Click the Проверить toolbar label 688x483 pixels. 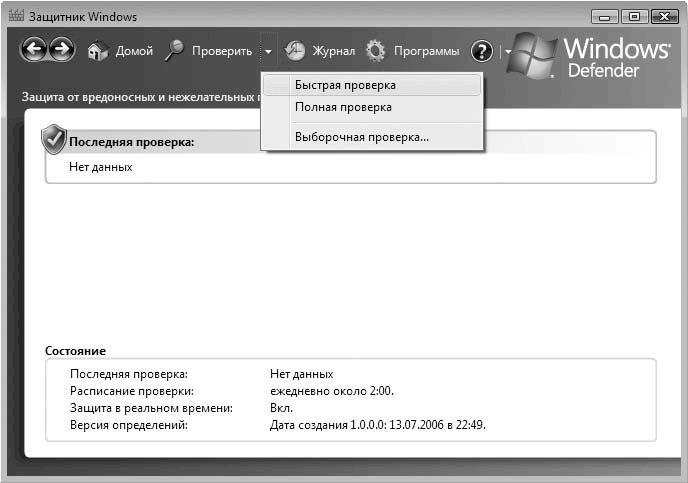(x=221, y=51)
